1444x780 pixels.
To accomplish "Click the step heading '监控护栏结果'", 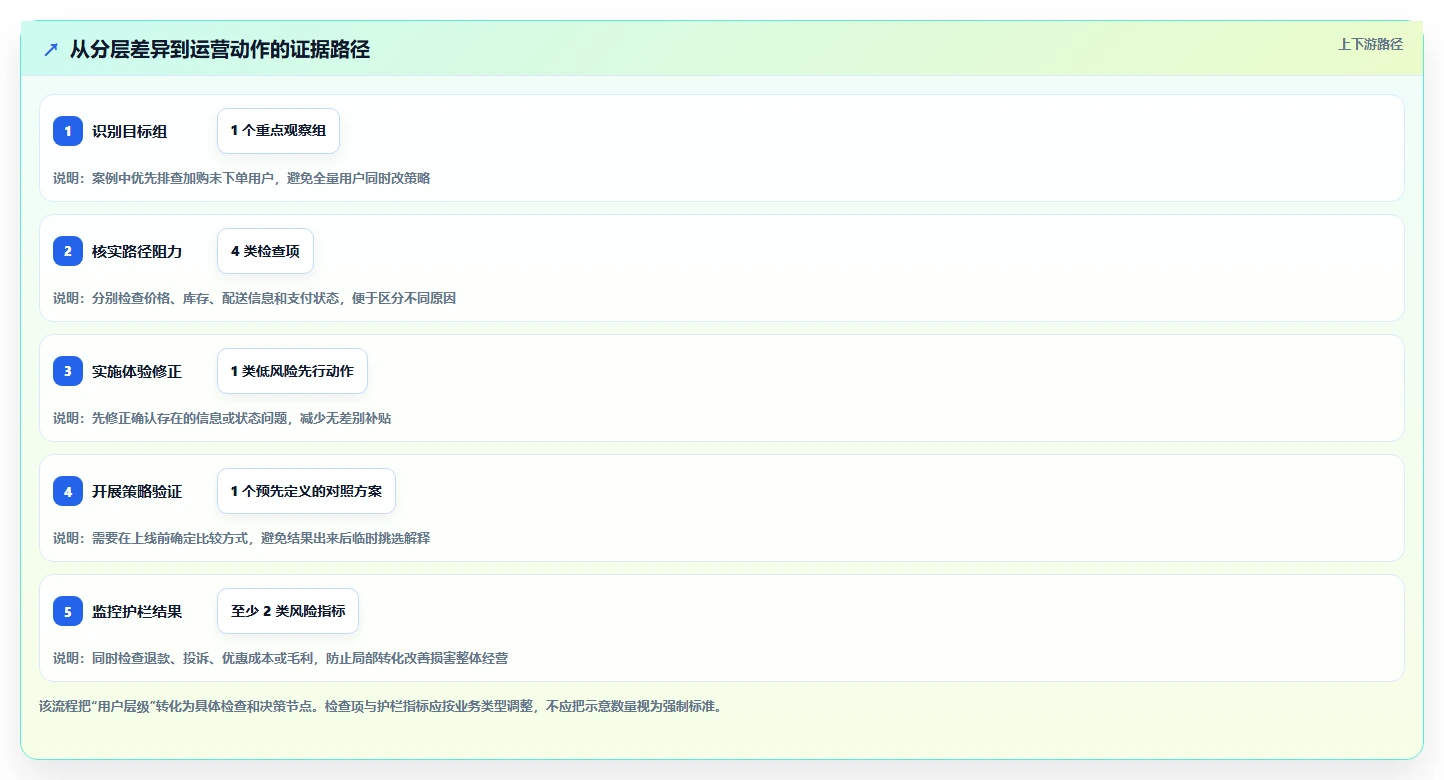I will 137,611.
